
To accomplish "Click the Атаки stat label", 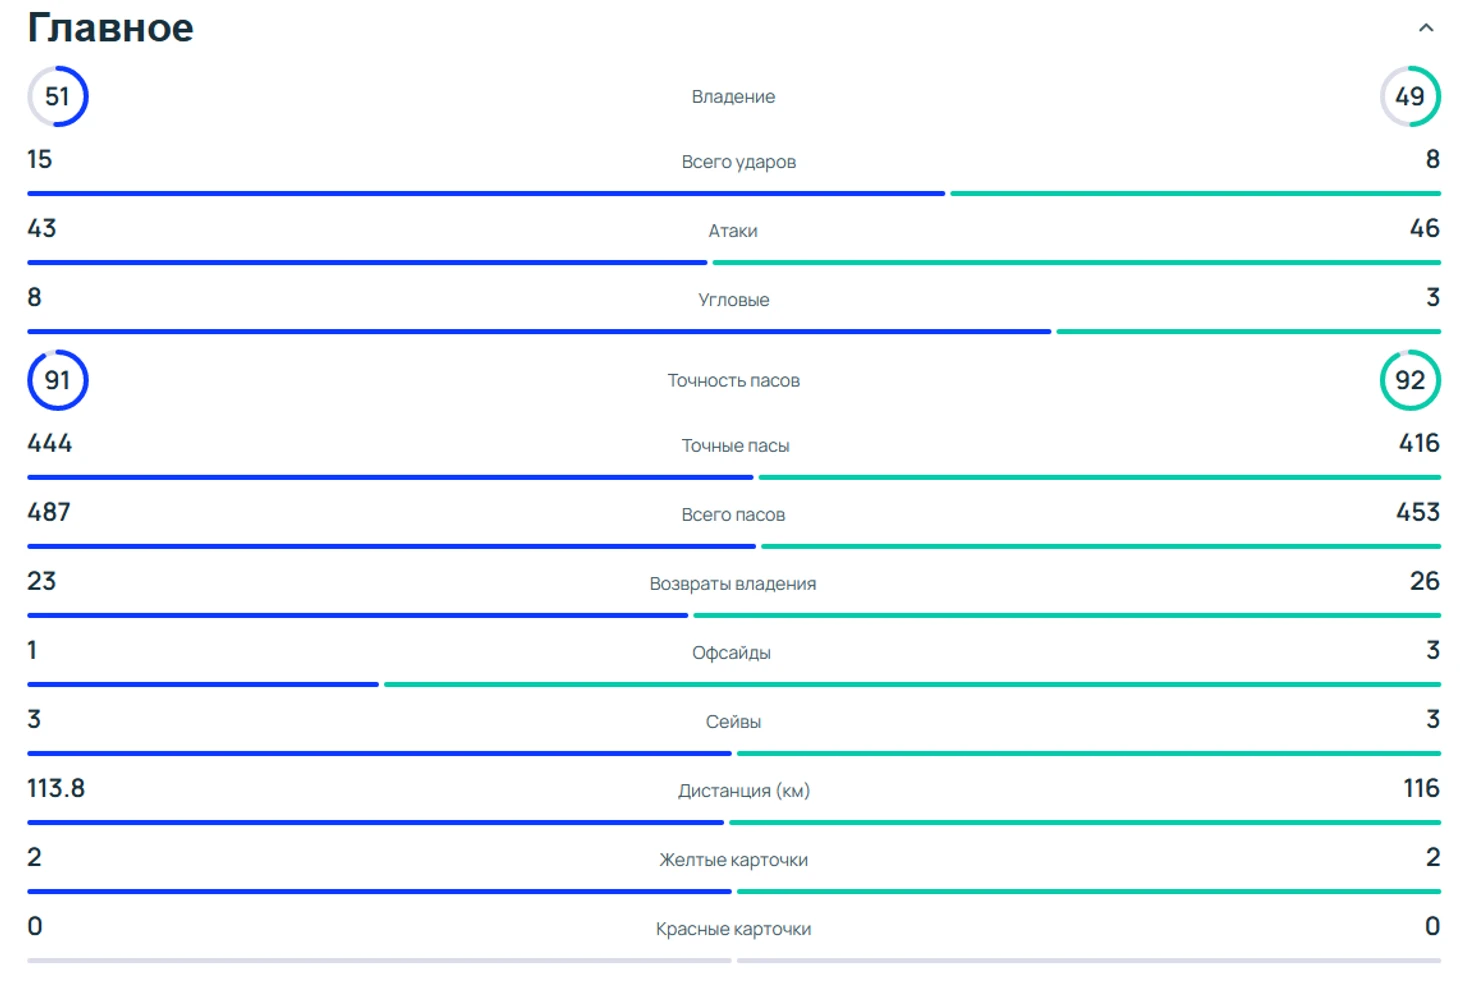I will point(733,231).
